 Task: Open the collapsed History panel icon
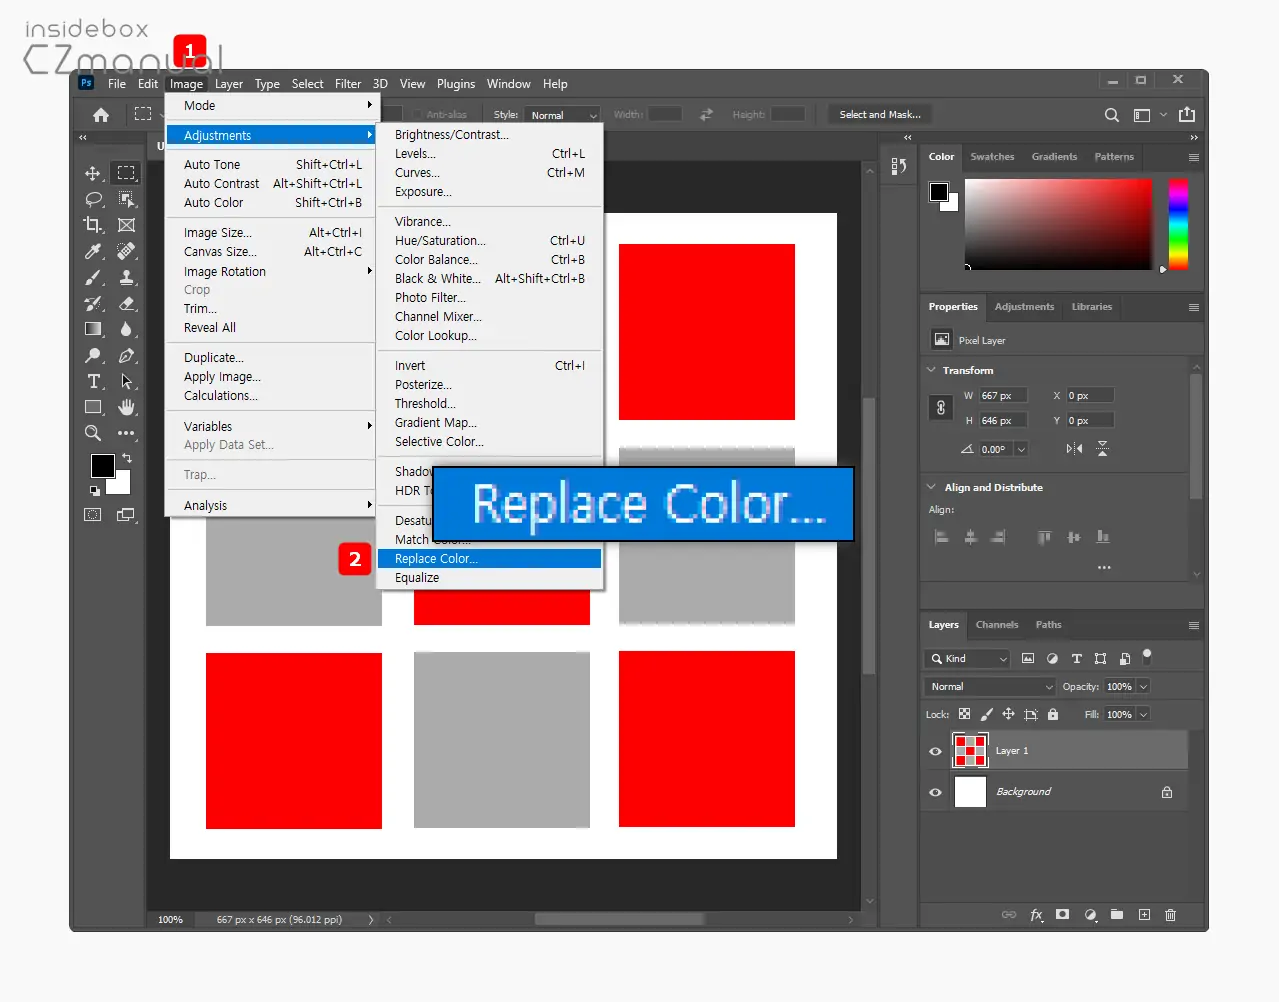(898, 166)
